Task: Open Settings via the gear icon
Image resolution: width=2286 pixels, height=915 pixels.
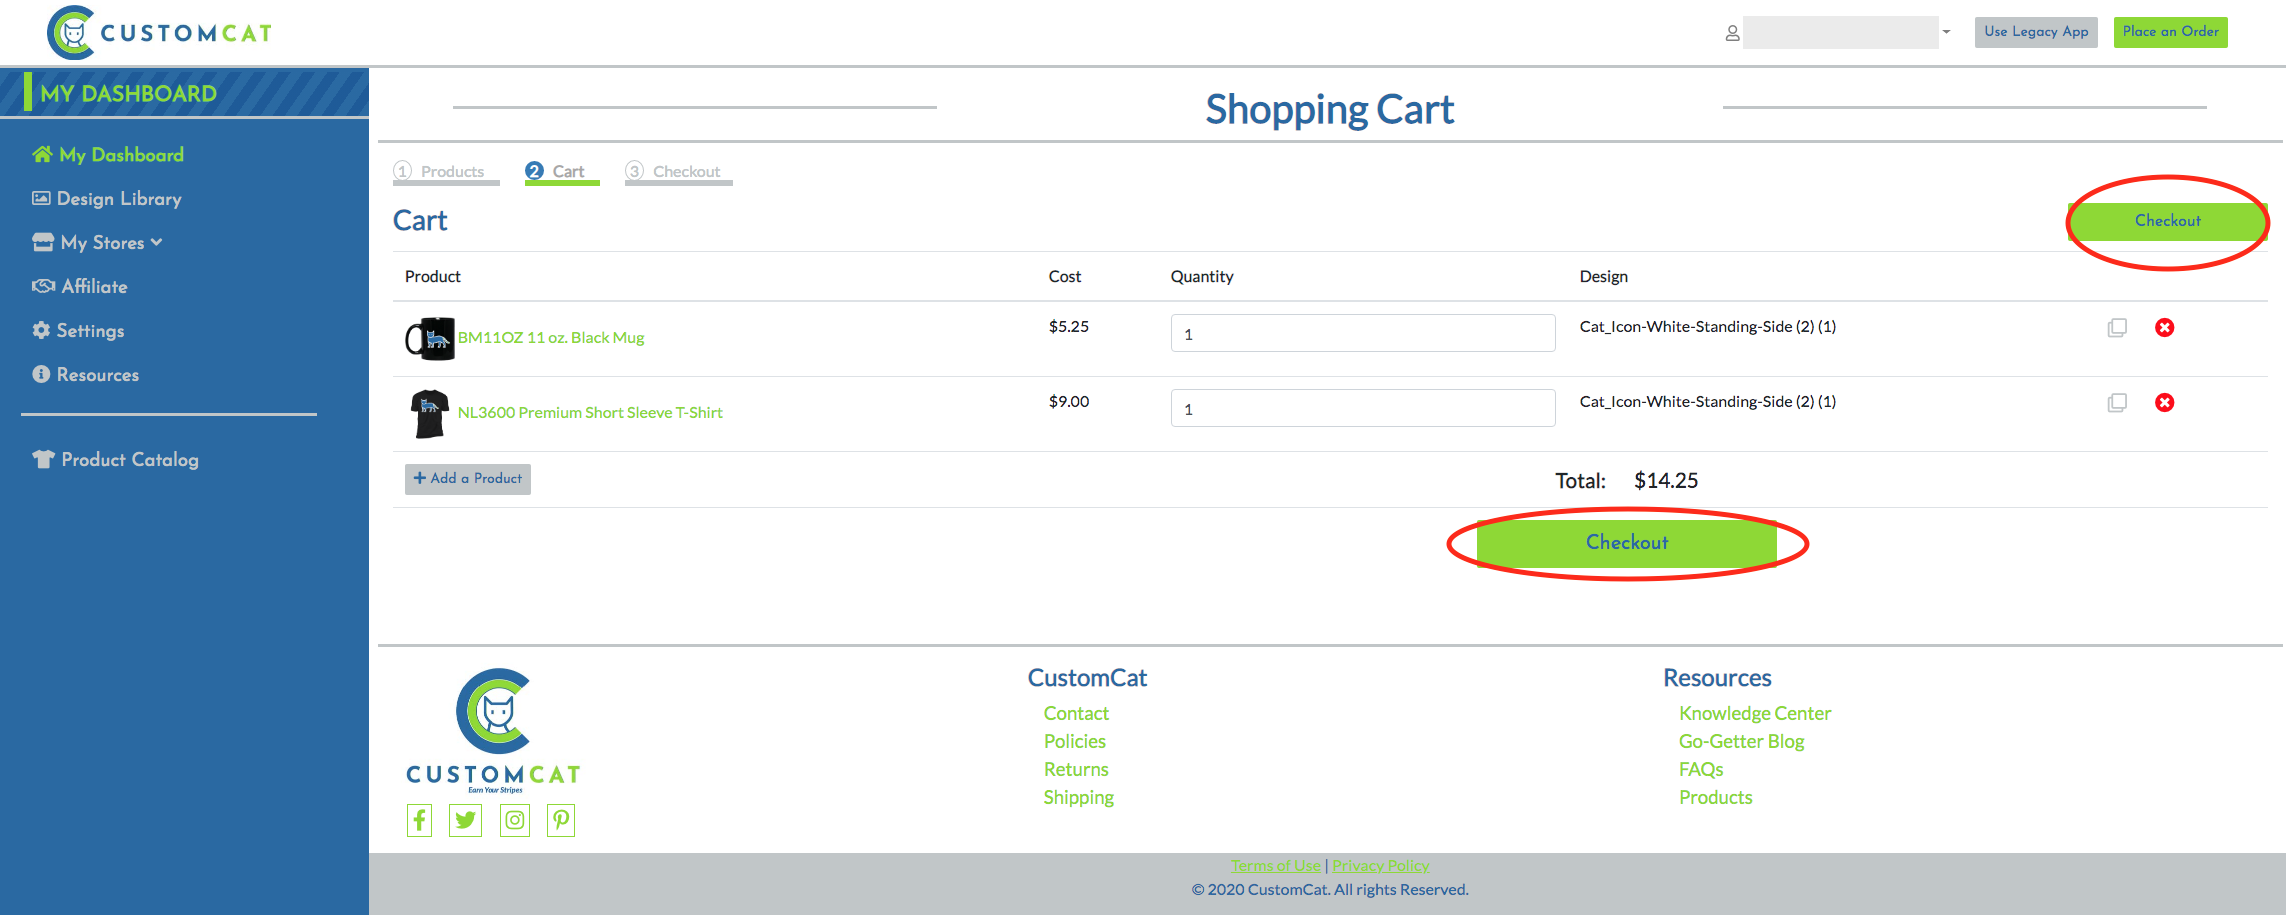Action: [41, 331]
